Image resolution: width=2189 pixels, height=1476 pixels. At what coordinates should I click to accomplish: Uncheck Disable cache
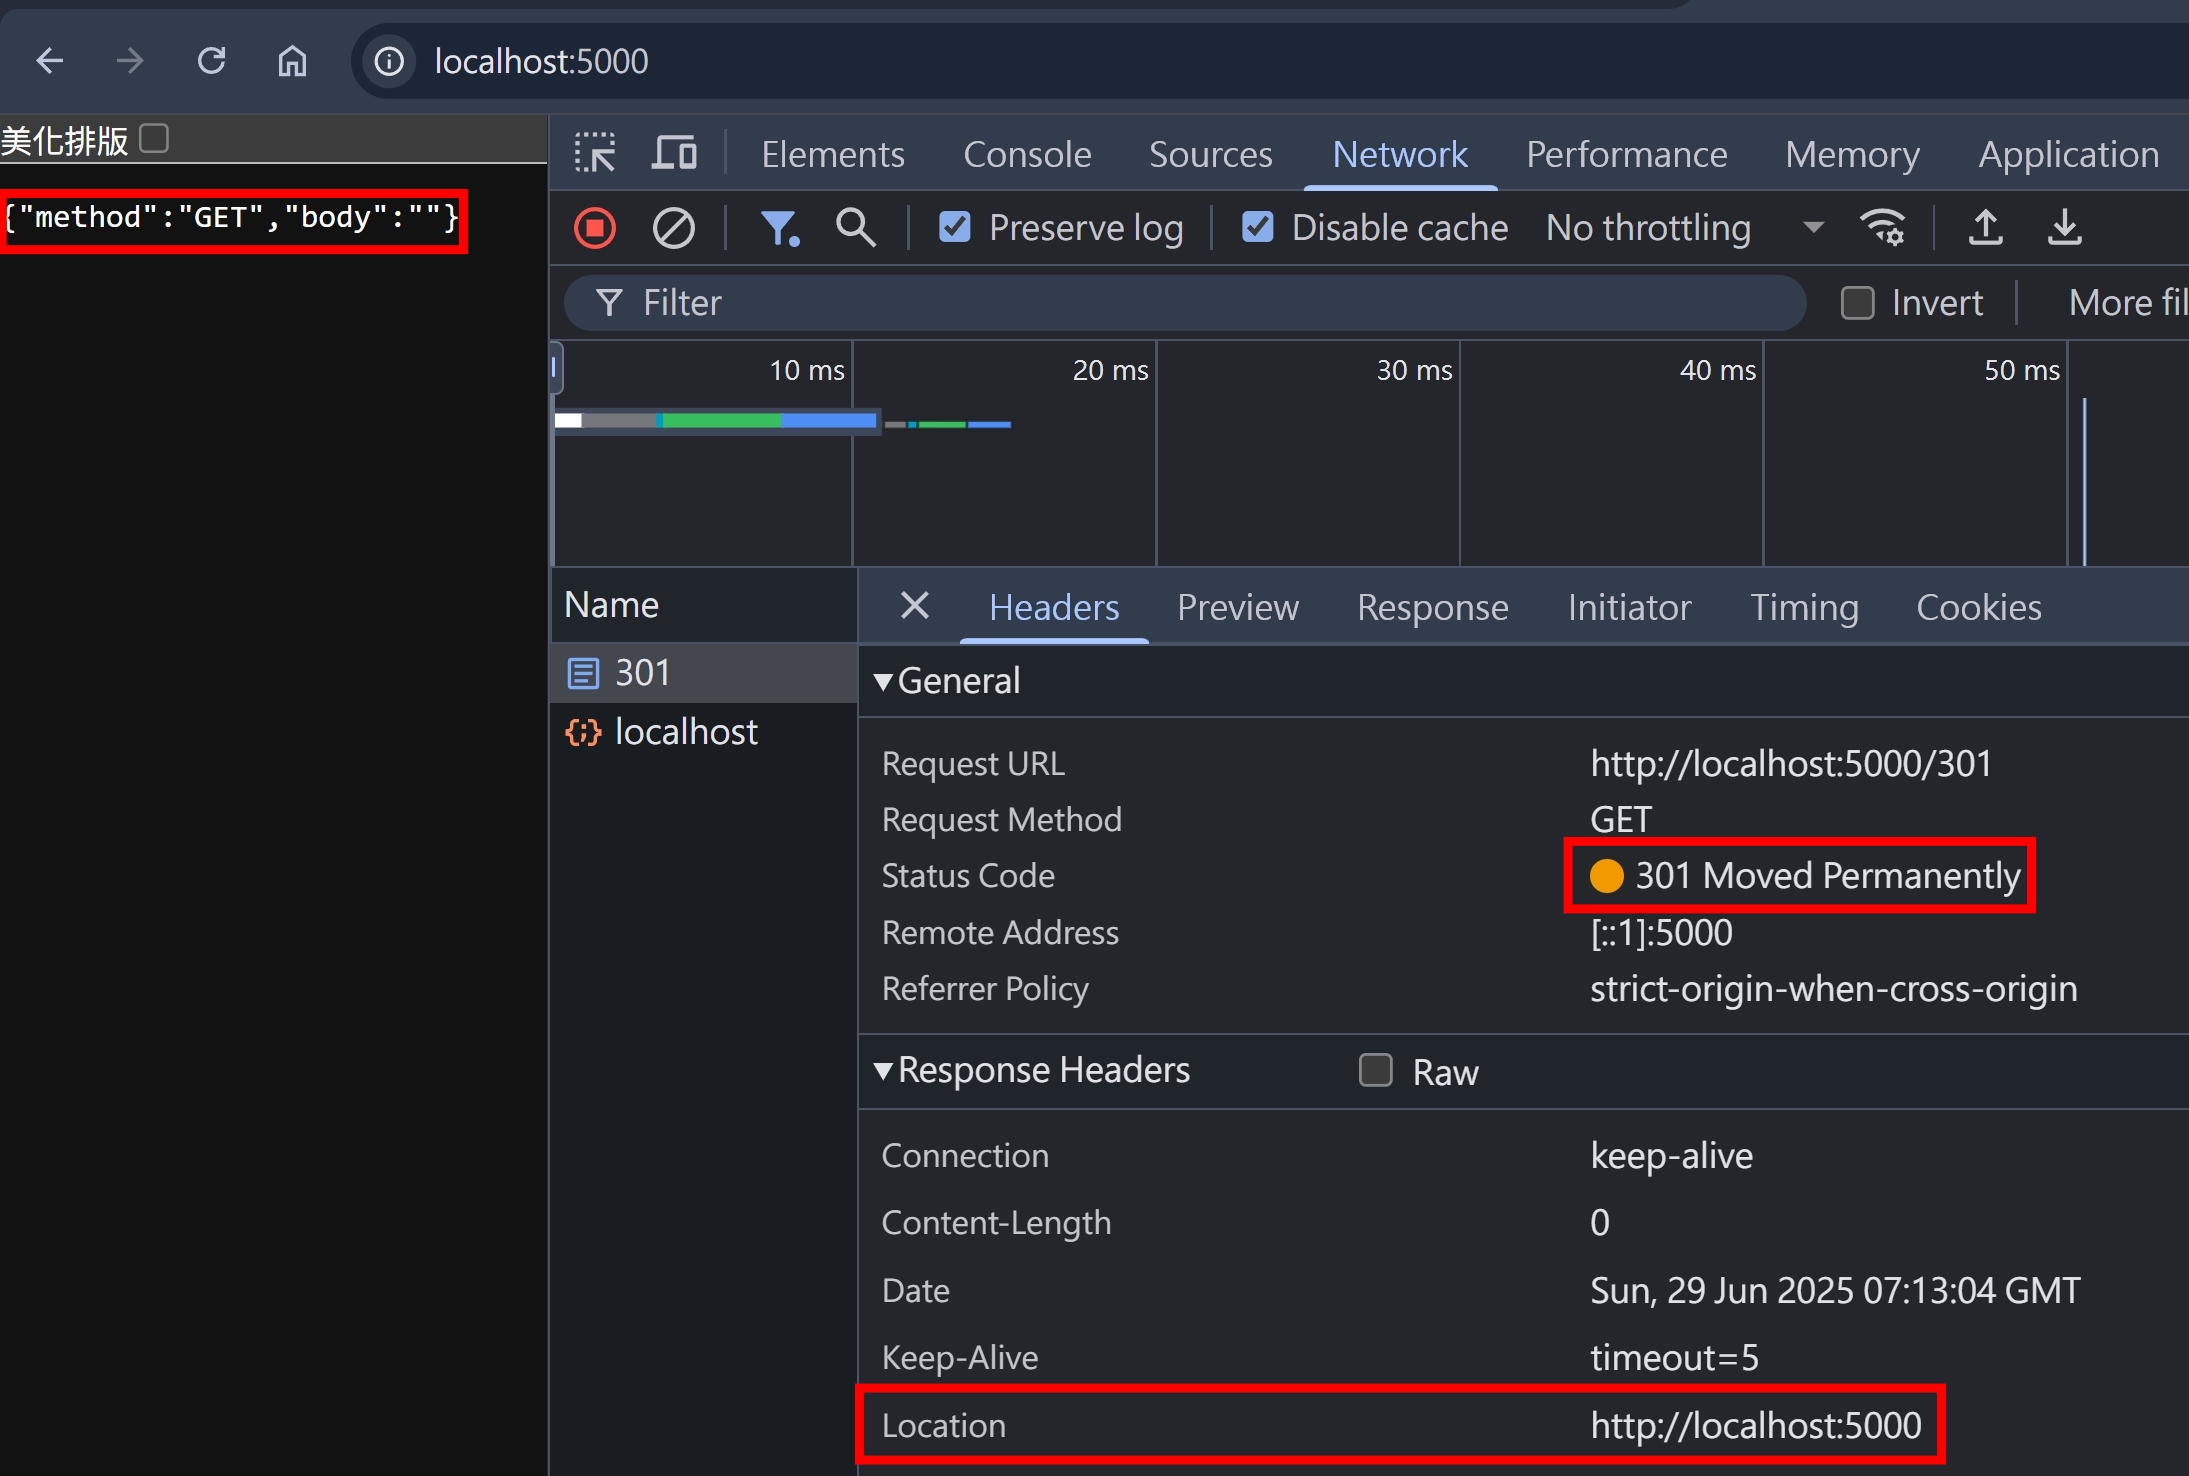click(x=1258, y=227)
